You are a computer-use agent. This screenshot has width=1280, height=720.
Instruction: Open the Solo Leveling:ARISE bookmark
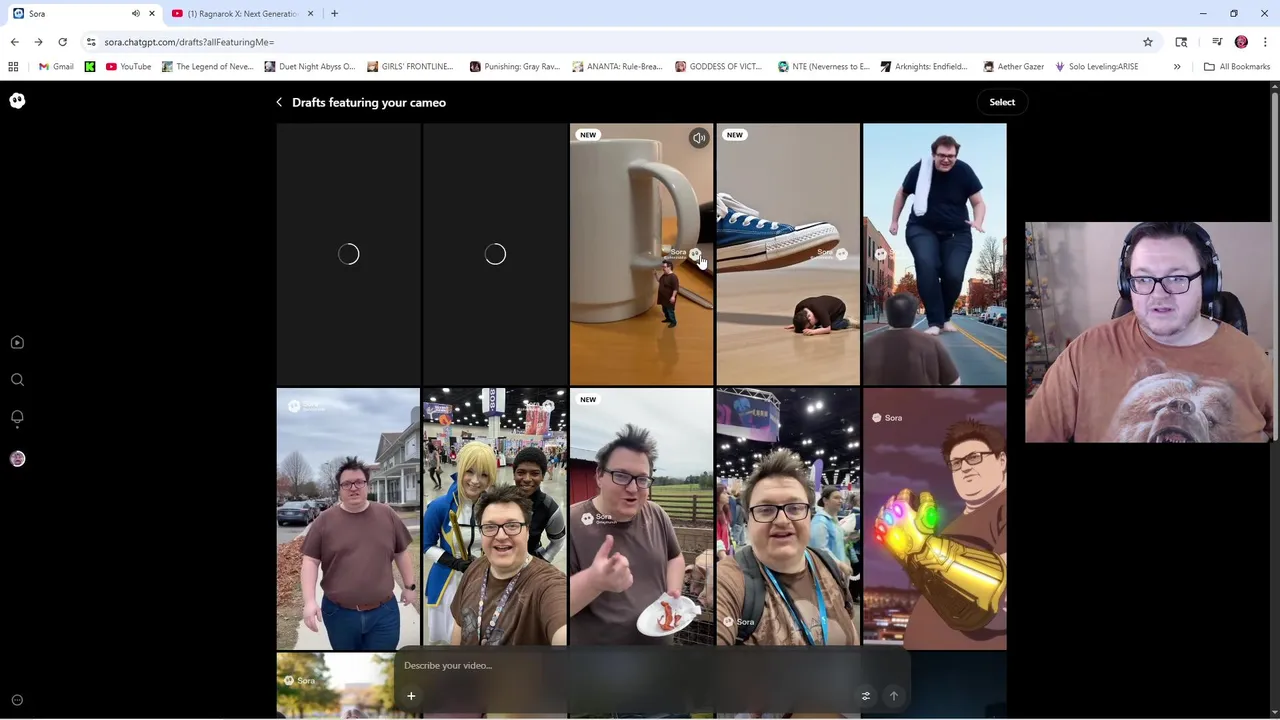[x=1096, y=67]
